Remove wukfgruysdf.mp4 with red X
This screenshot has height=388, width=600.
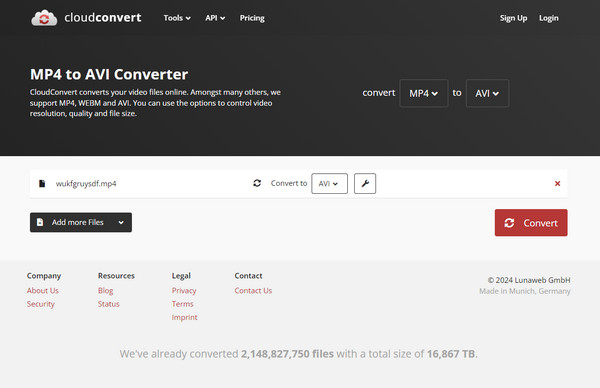tap(557, 184)
